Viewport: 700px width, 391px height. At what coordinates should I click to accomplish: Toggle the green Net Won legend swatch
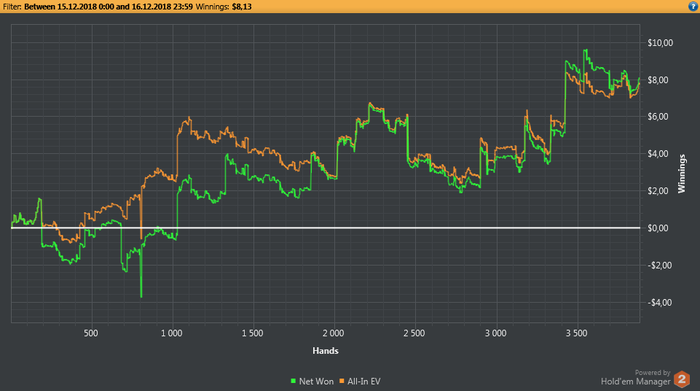[x=293, y=381]
